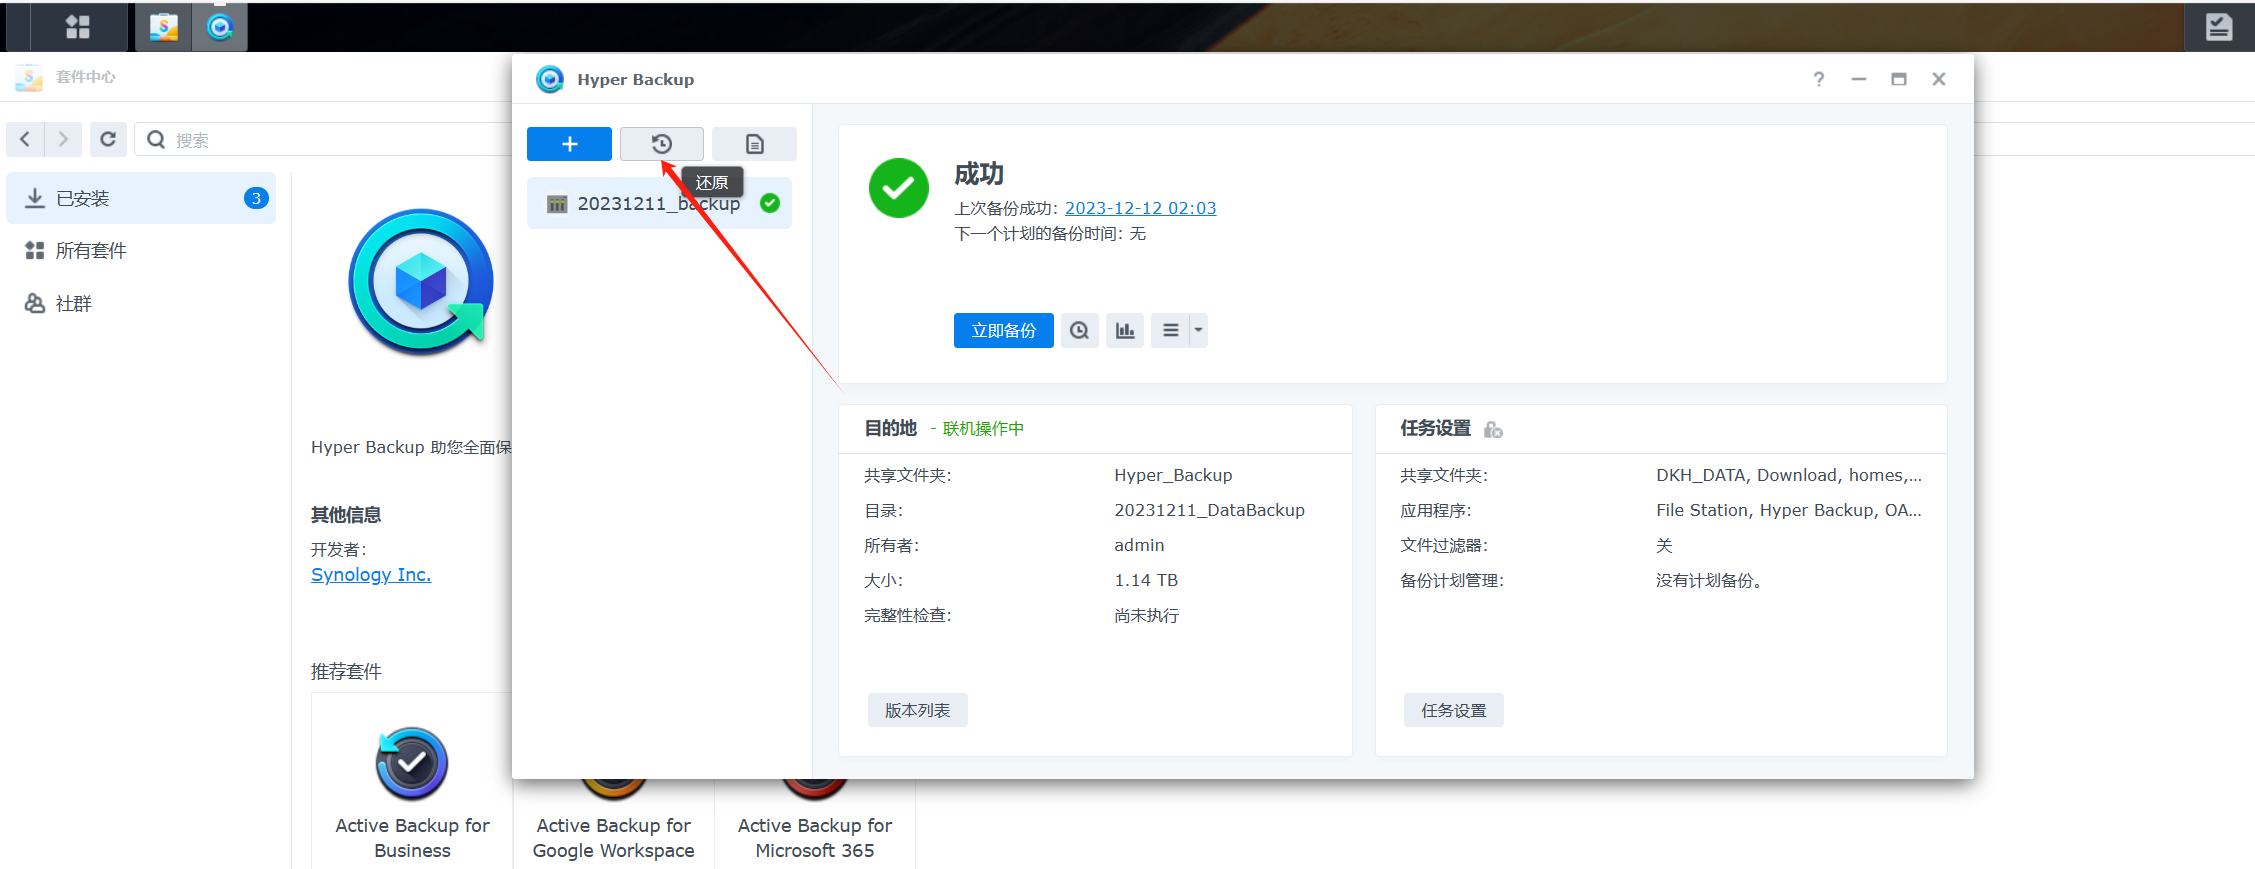
Task: Start backup with 立即备份 button
Action: coord(1003,331)
